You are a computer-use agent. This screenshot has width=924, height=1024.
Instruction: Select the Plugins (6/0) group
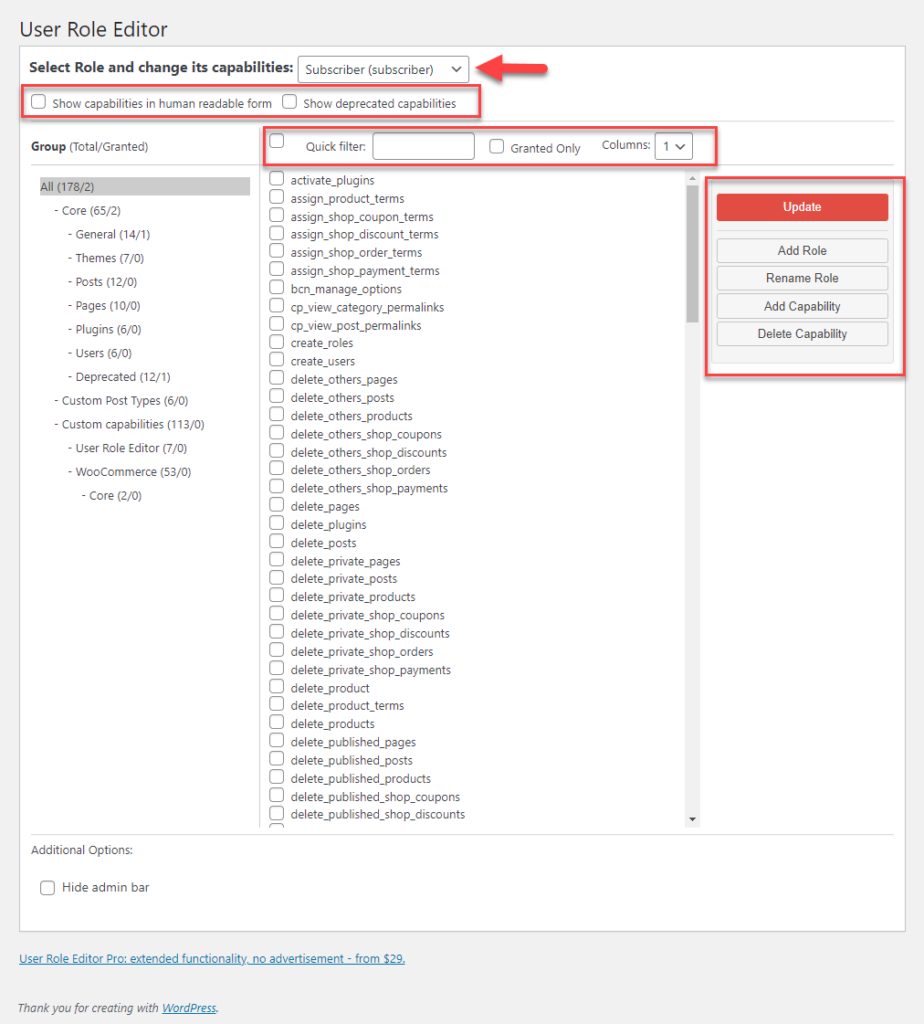tap(108, 329)
